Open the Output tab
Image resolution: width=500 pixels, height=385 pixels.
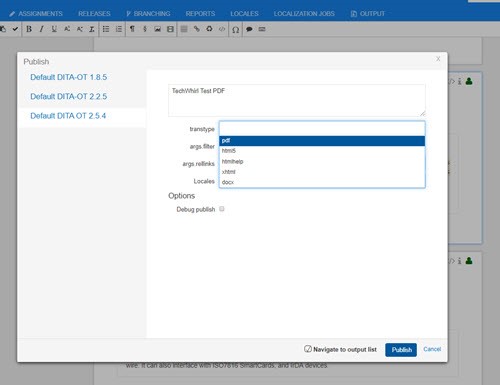tap(368, 14)
